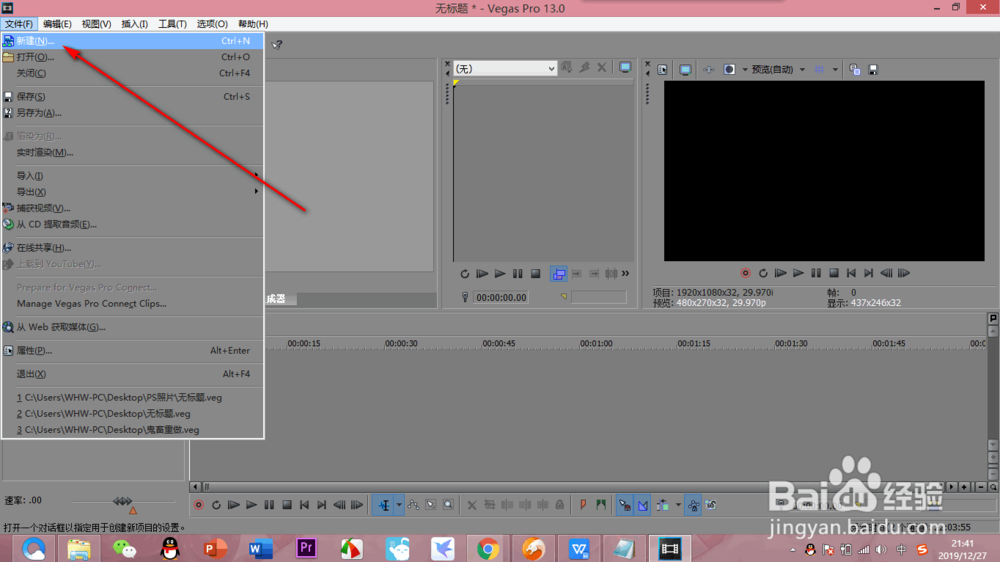The width and height of the screenshot is (1000, 562).
Task: Toggle auto ripple button
Action: (x=663, y=505)
